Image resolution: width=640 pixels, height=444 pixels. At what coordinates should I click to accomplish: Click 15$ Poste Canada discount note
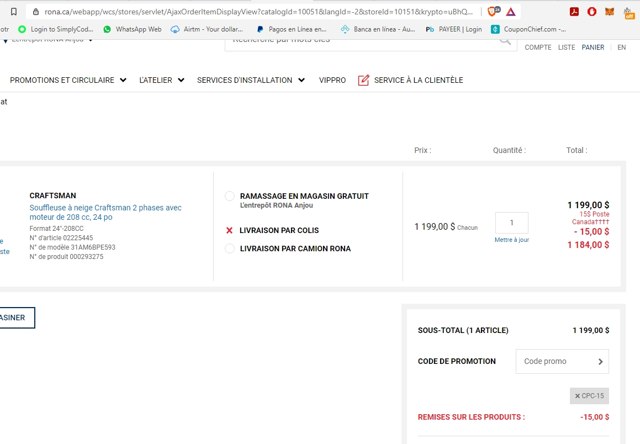pyautogui.click(x=591, y=218)
